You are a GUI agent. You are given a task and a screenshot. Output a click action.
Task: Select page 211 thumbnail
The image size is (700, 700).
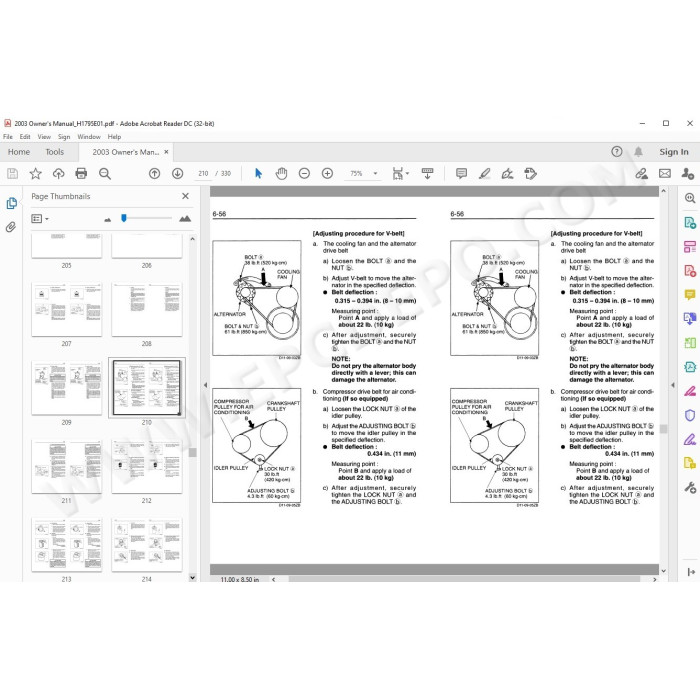67,467
